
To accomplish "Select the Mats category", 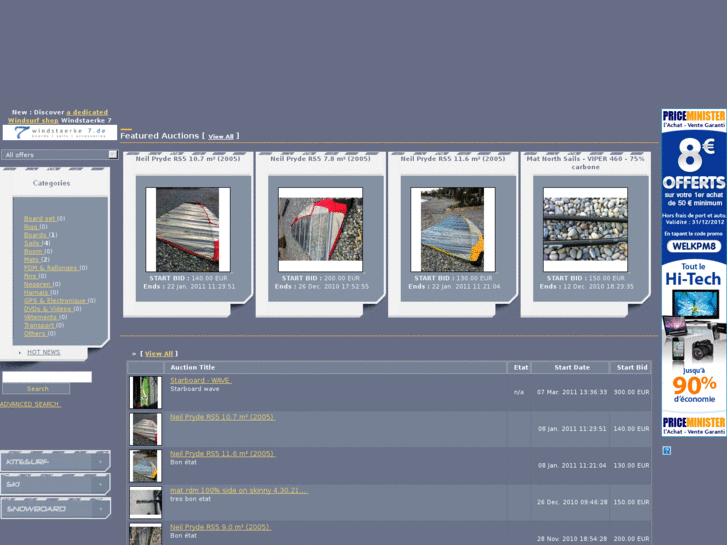I will pyautogui.click(x=32, y=260).
